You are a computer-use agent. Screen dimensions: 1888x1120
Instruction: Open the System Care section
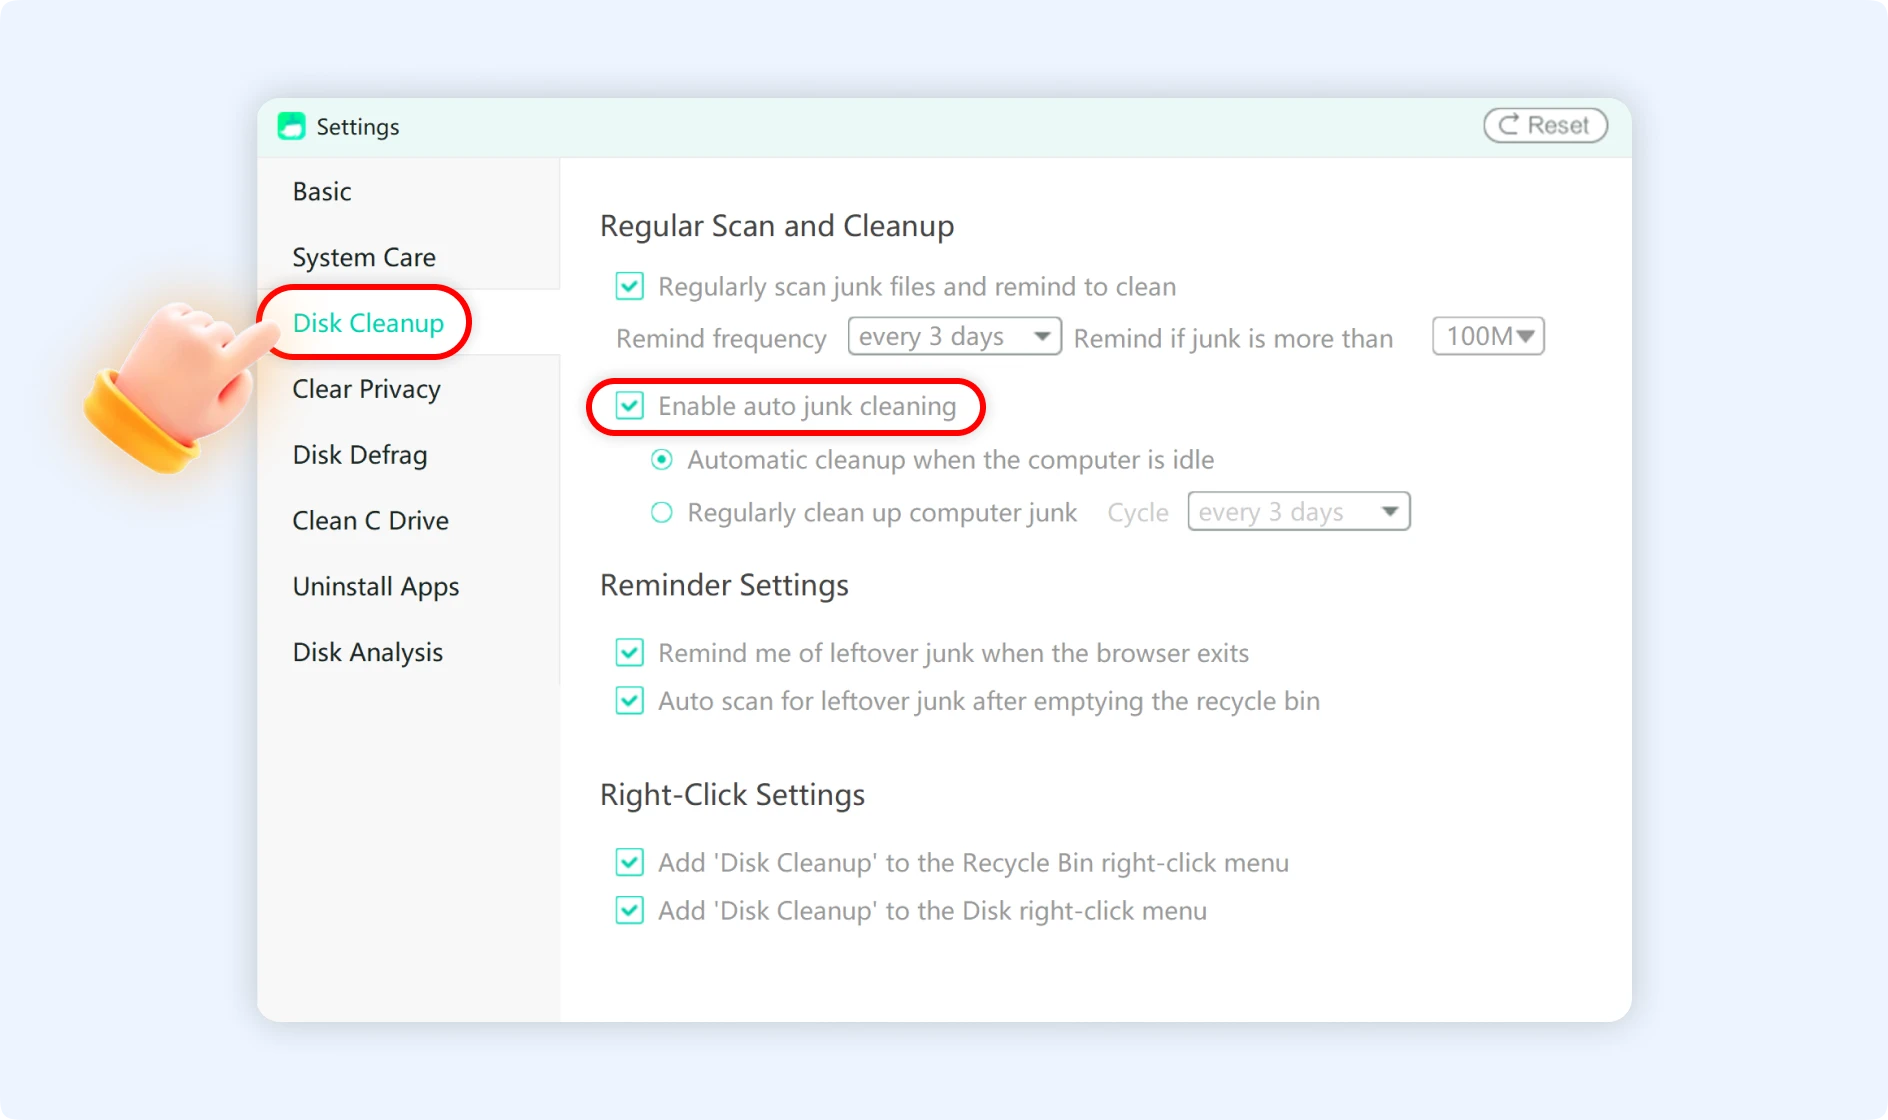[x=363, y=257]
